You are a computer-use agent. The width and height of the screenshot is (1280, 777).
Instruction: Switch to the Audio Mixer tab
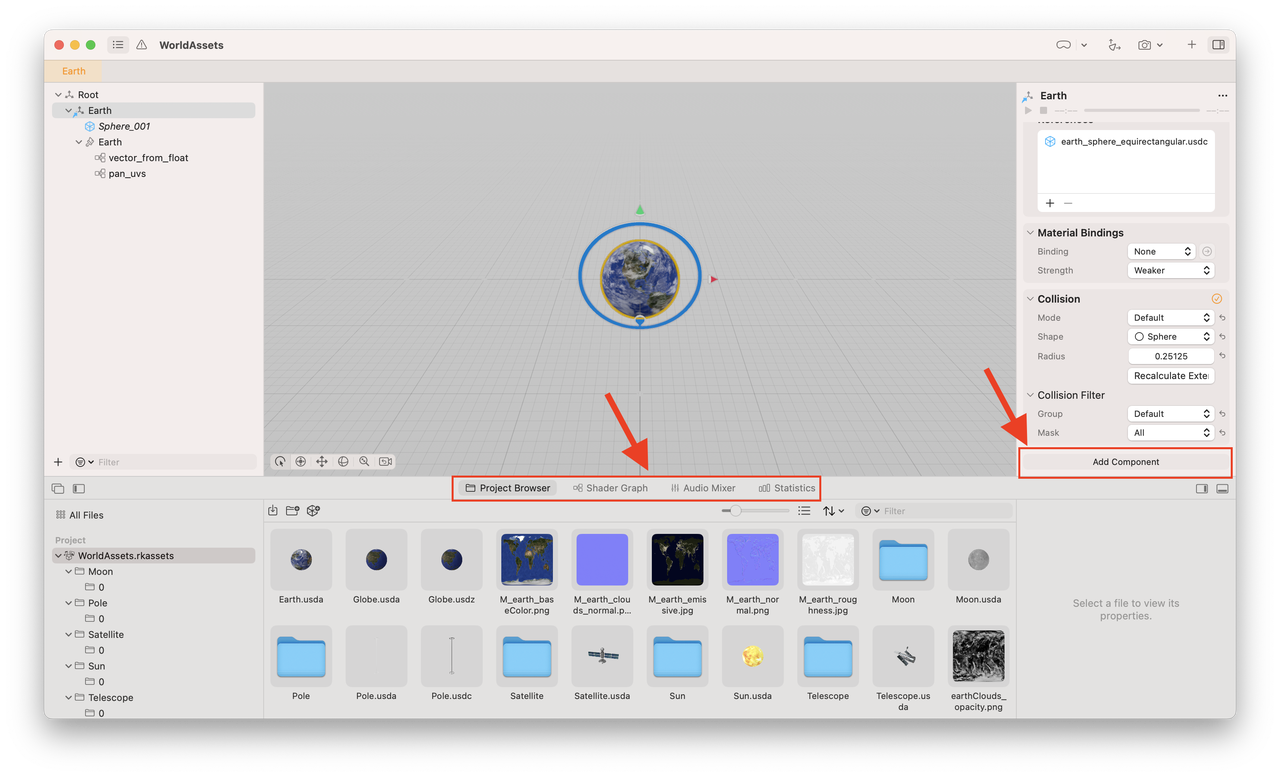pos(703,488)
